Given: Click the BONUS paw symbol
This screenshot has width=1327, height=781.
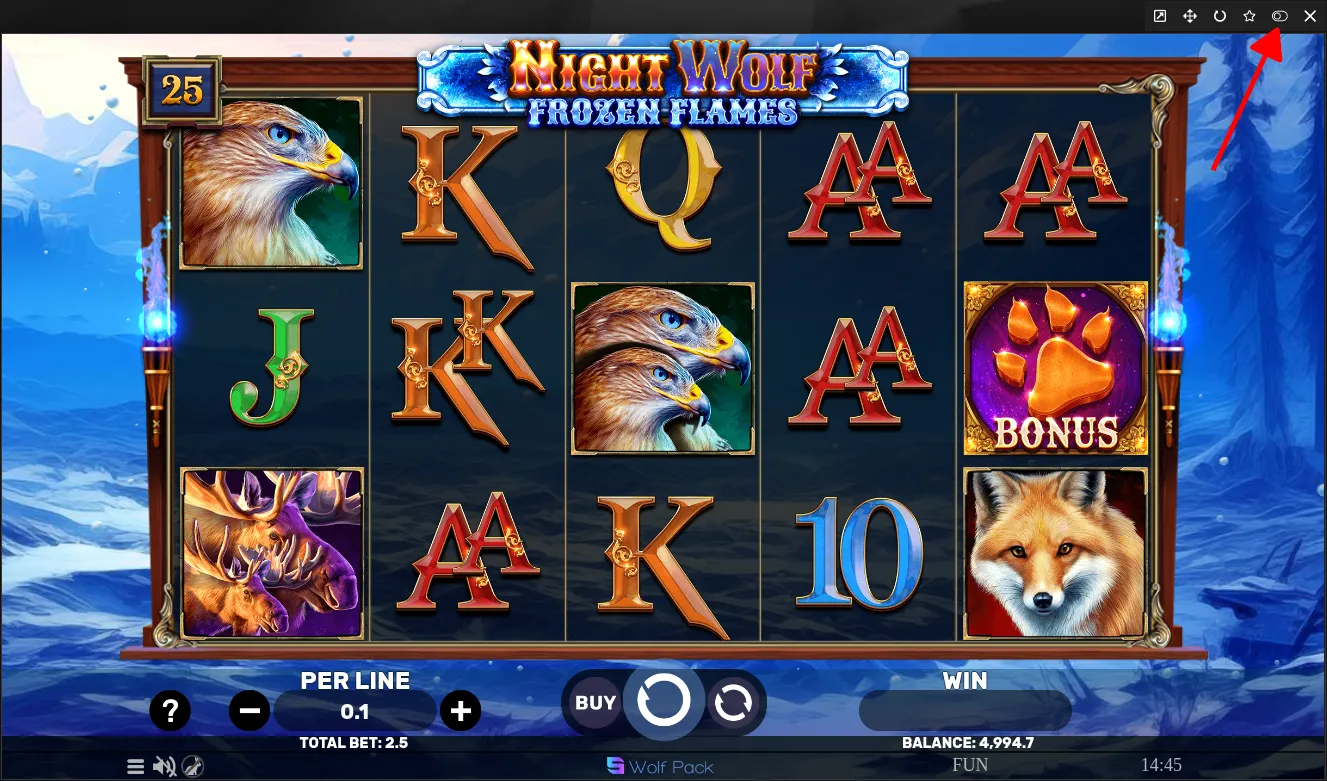Looking at the screenshot, I should pyautogui.click(x=1055, y=368).
